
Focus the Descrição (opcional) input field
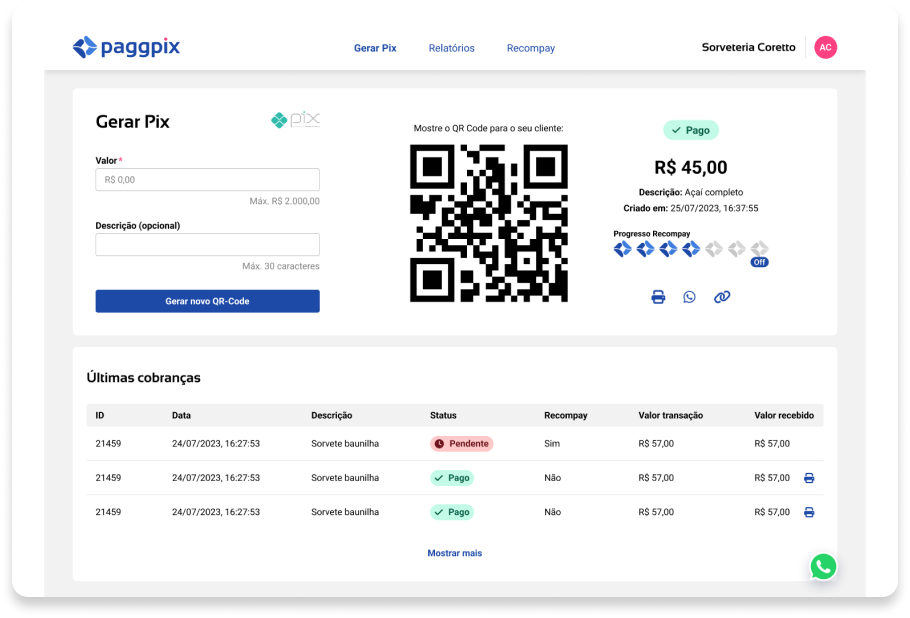click(x=207, y=244)
